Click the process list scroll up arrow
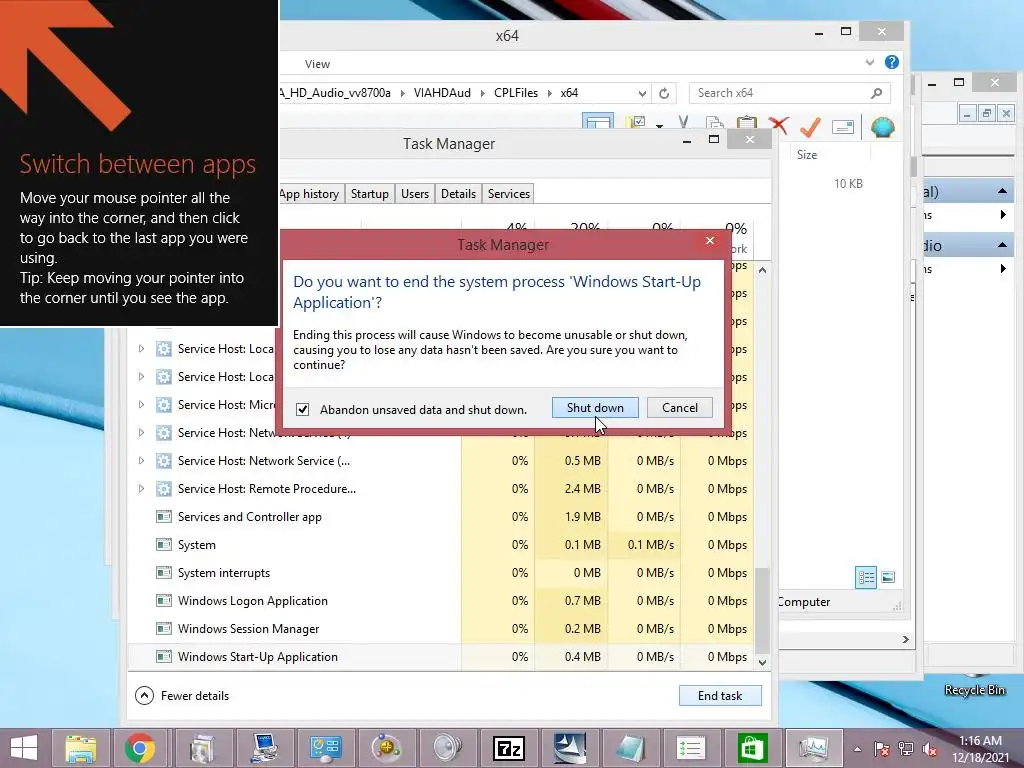Image resolution: width=1024 pixels, height=768 pixels. point(761,270)
